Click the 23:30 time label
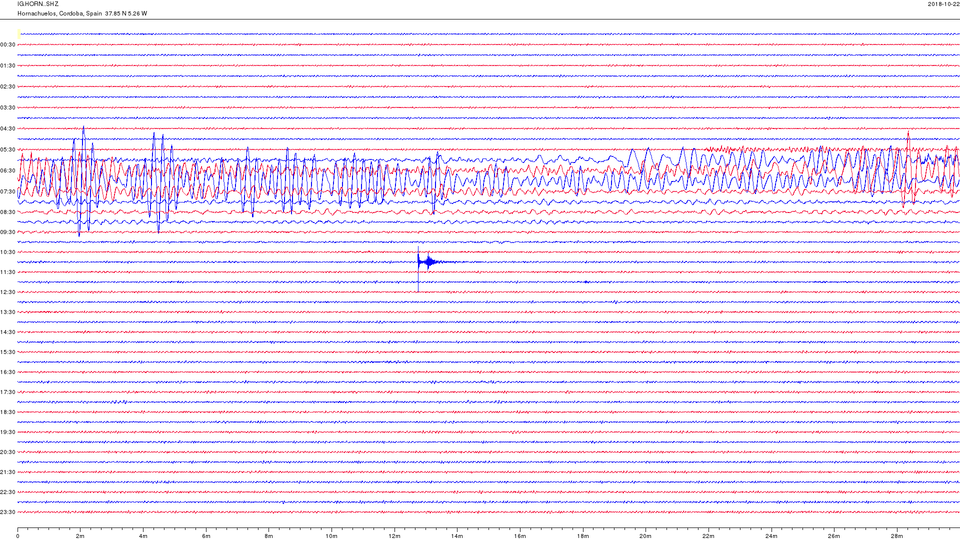 (x=8, y=512)
